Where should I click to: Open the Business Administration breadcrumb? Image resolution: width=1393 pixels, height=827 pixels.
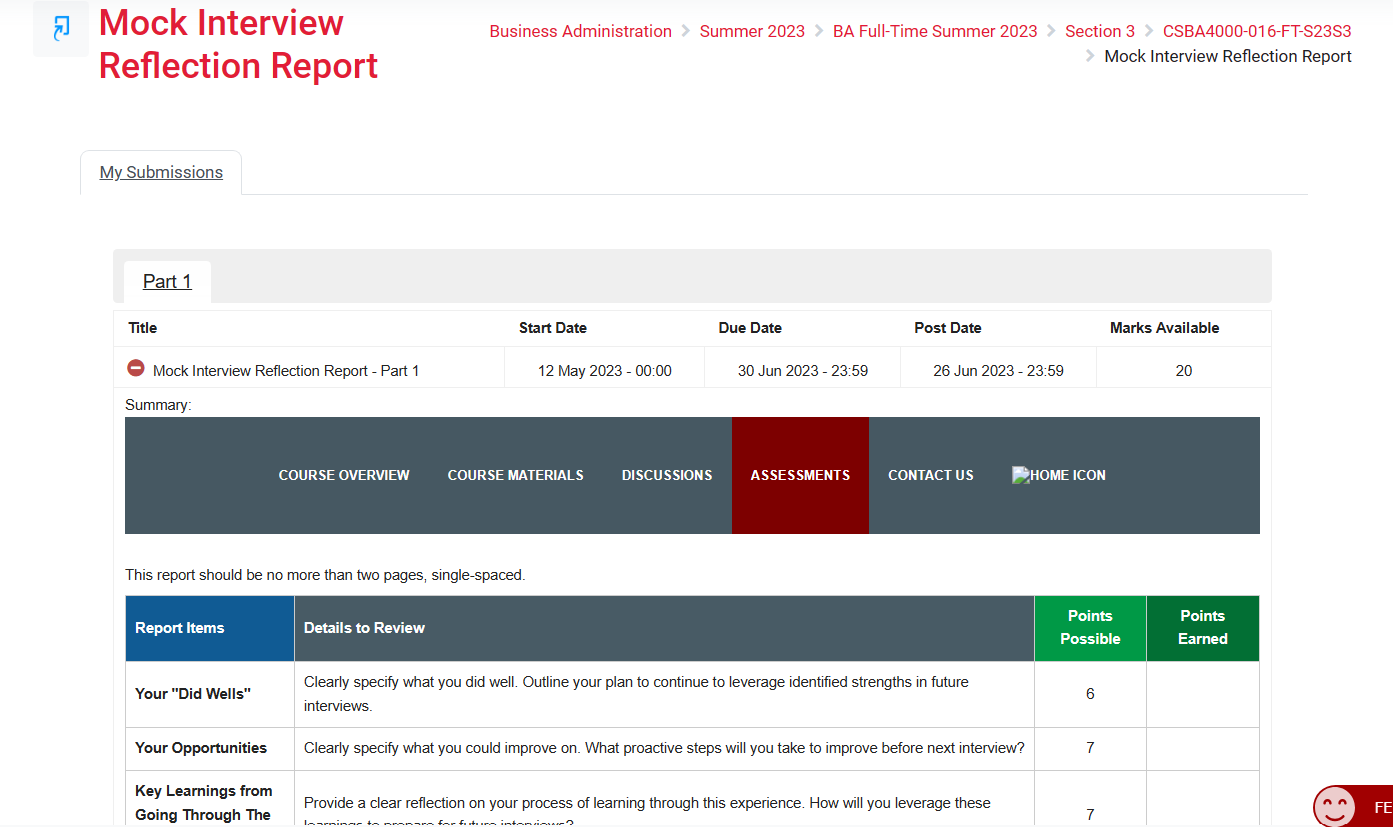click(x=580, y=31)
